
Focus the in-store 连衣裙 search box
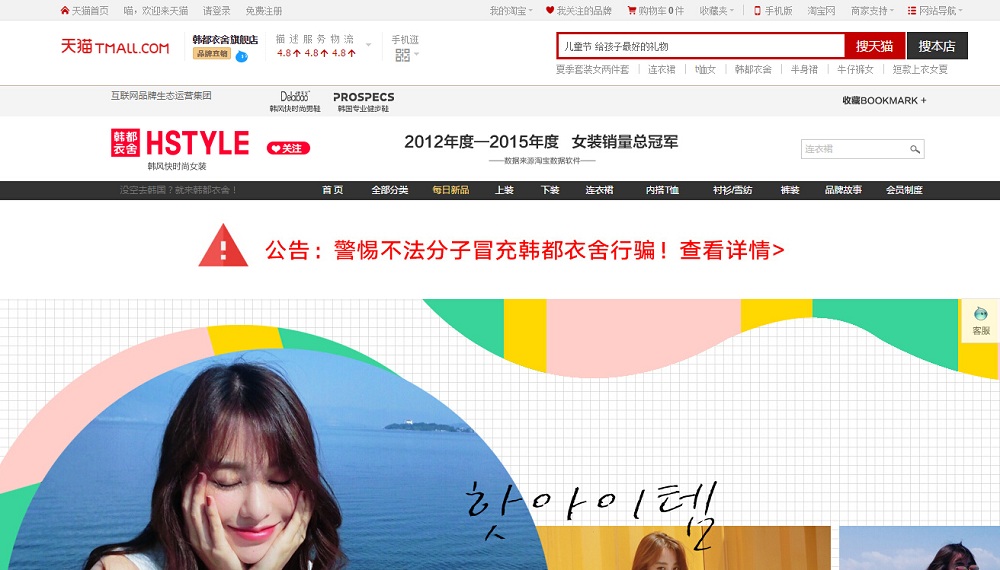pyautogui.click(x=853, y=149)
